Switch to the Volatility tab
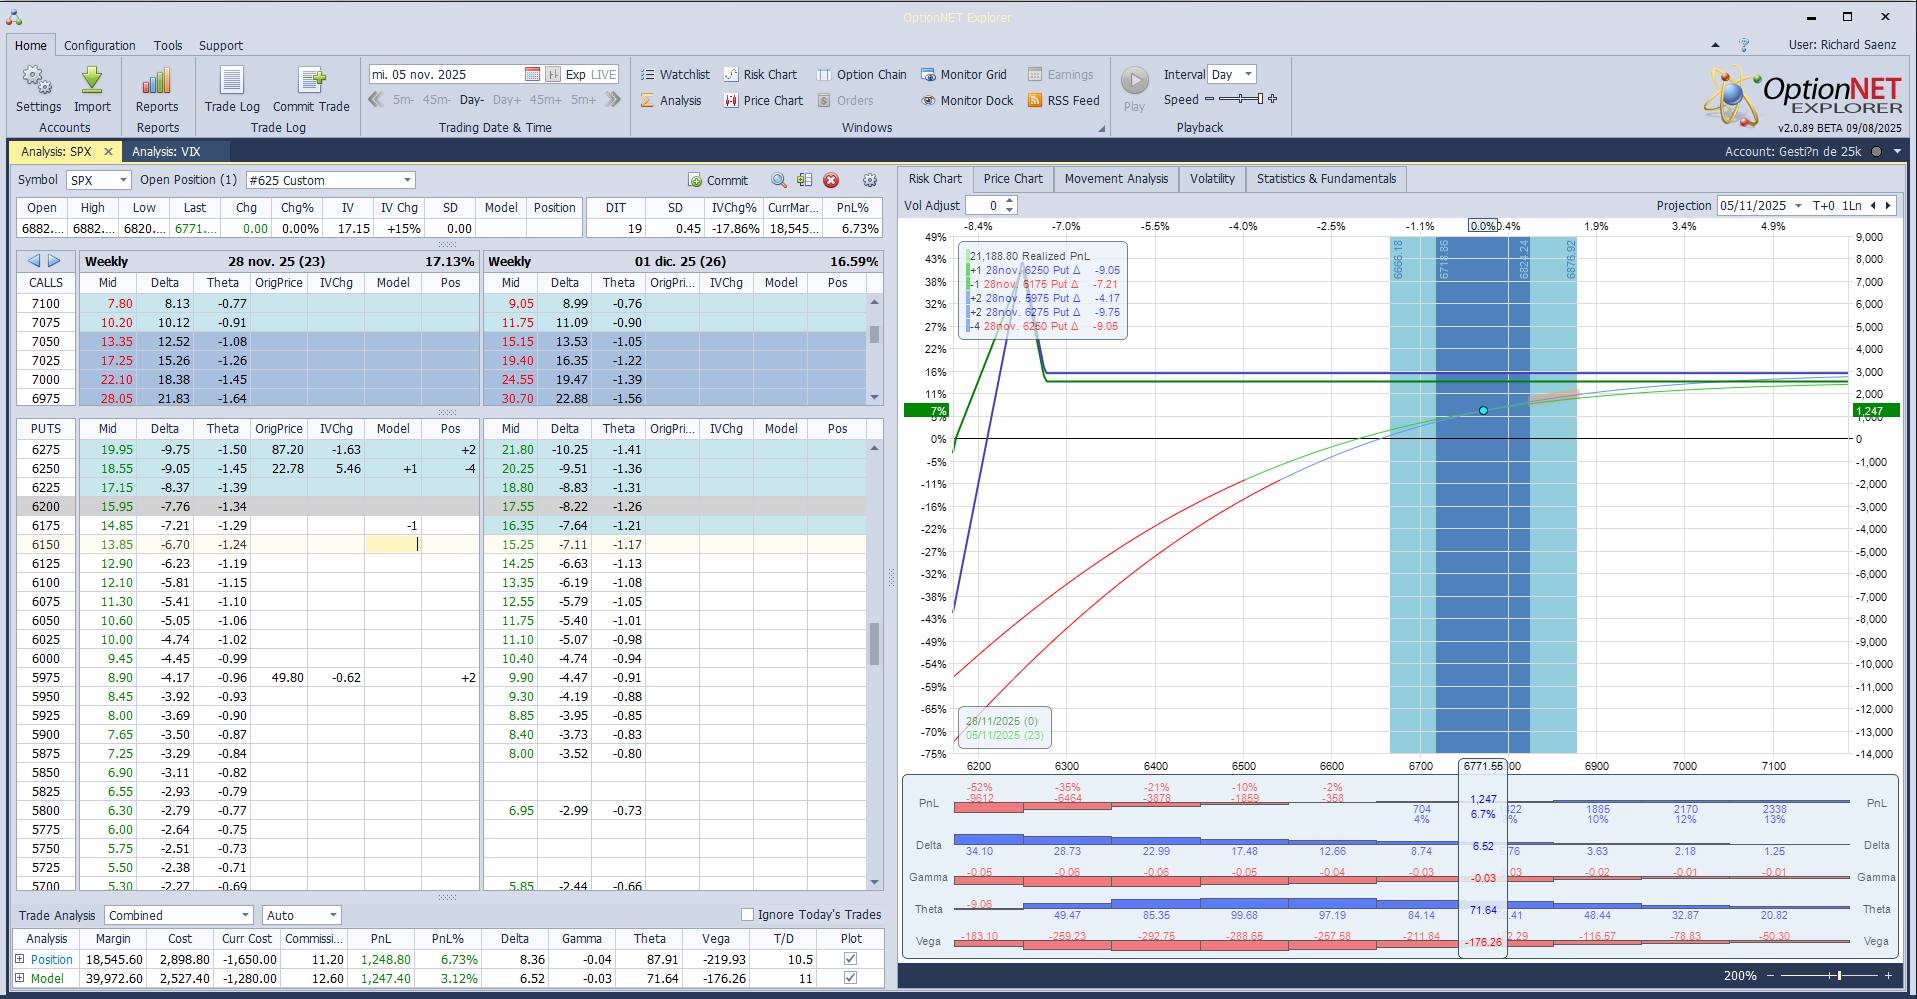This screenshot has height=999, width=1917. [x=1212, y=179]
